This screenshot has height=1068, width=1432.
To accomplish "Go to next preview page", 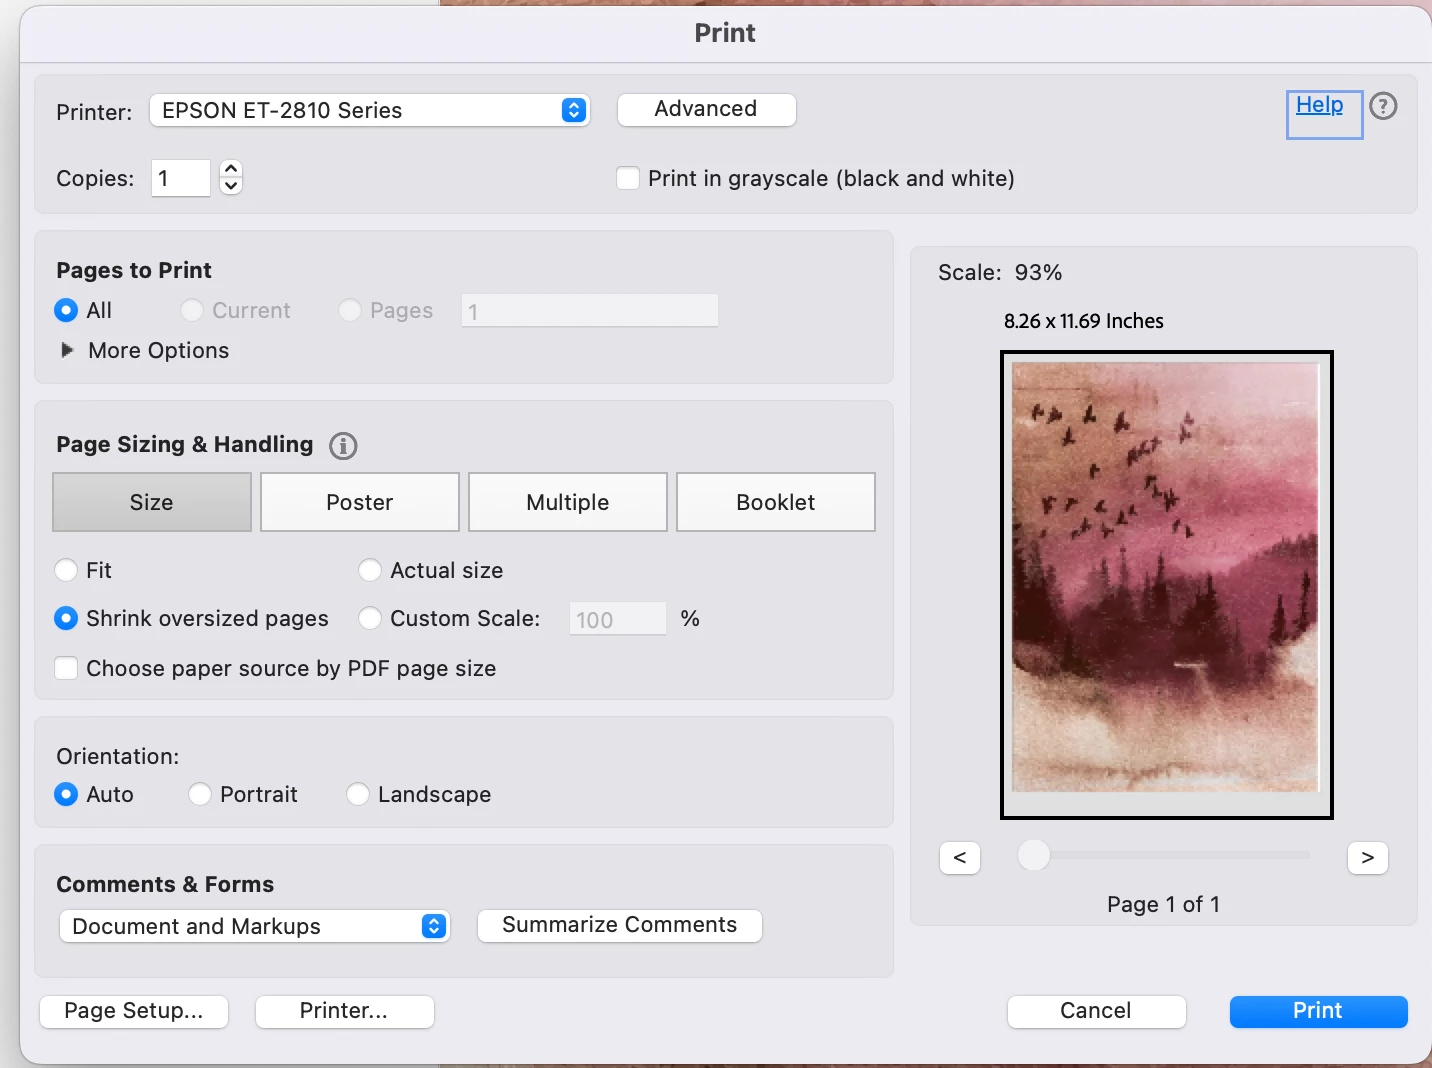I will click(1368, 857).
